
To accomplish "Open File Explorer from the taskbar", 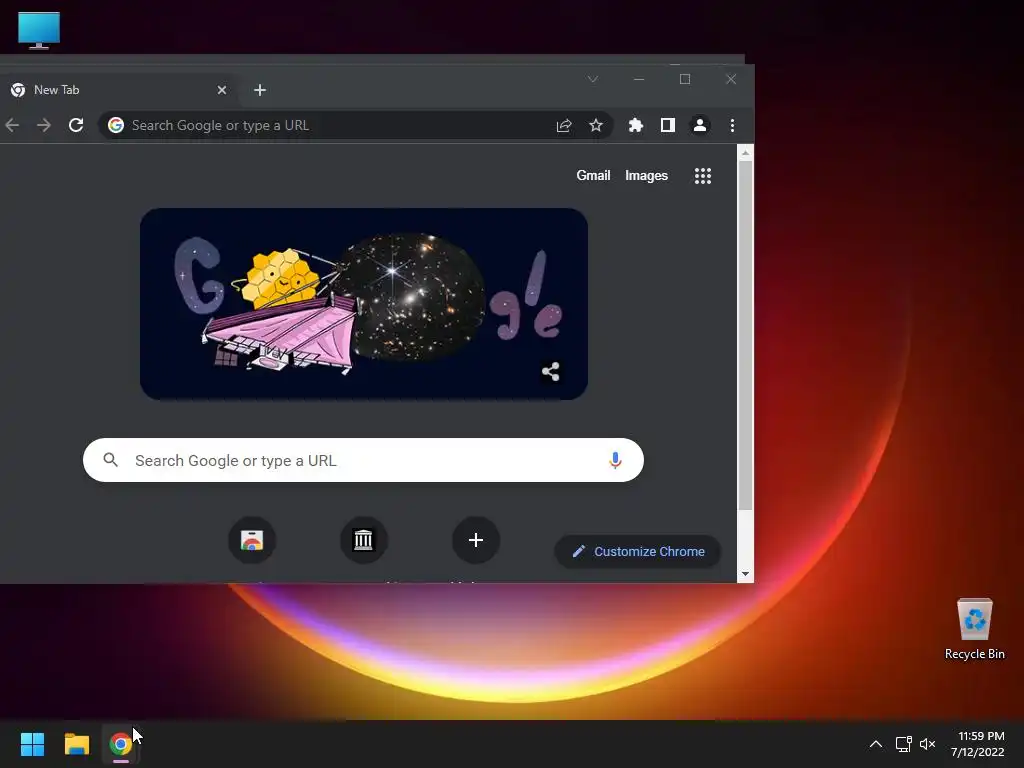I will click(x=76, y=744).
